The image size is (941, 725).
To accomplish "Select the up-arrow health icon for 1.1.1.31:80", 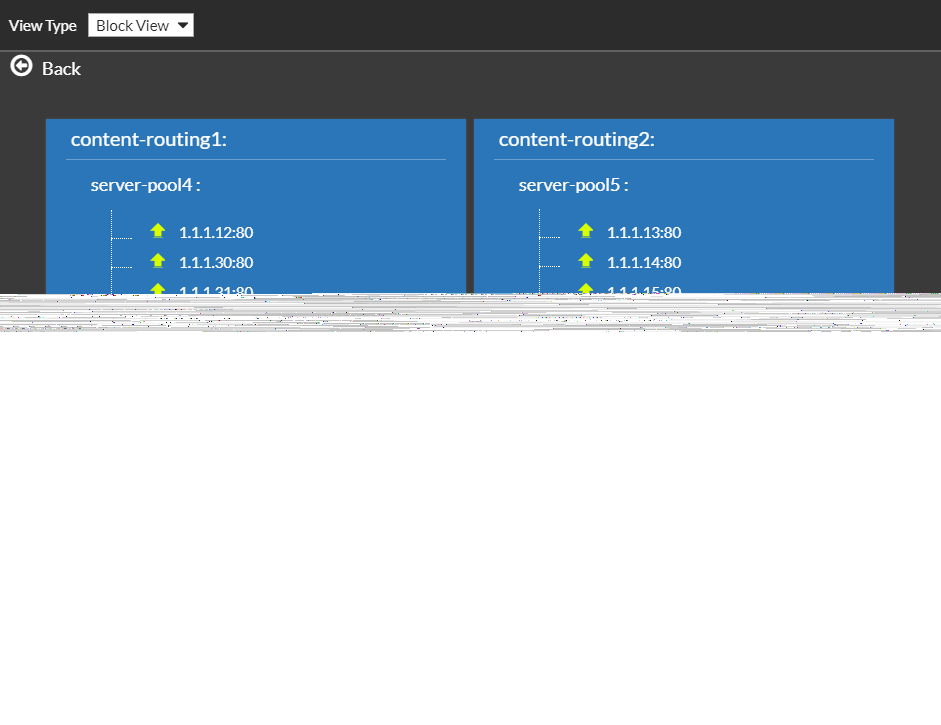I will coord(158,289).
